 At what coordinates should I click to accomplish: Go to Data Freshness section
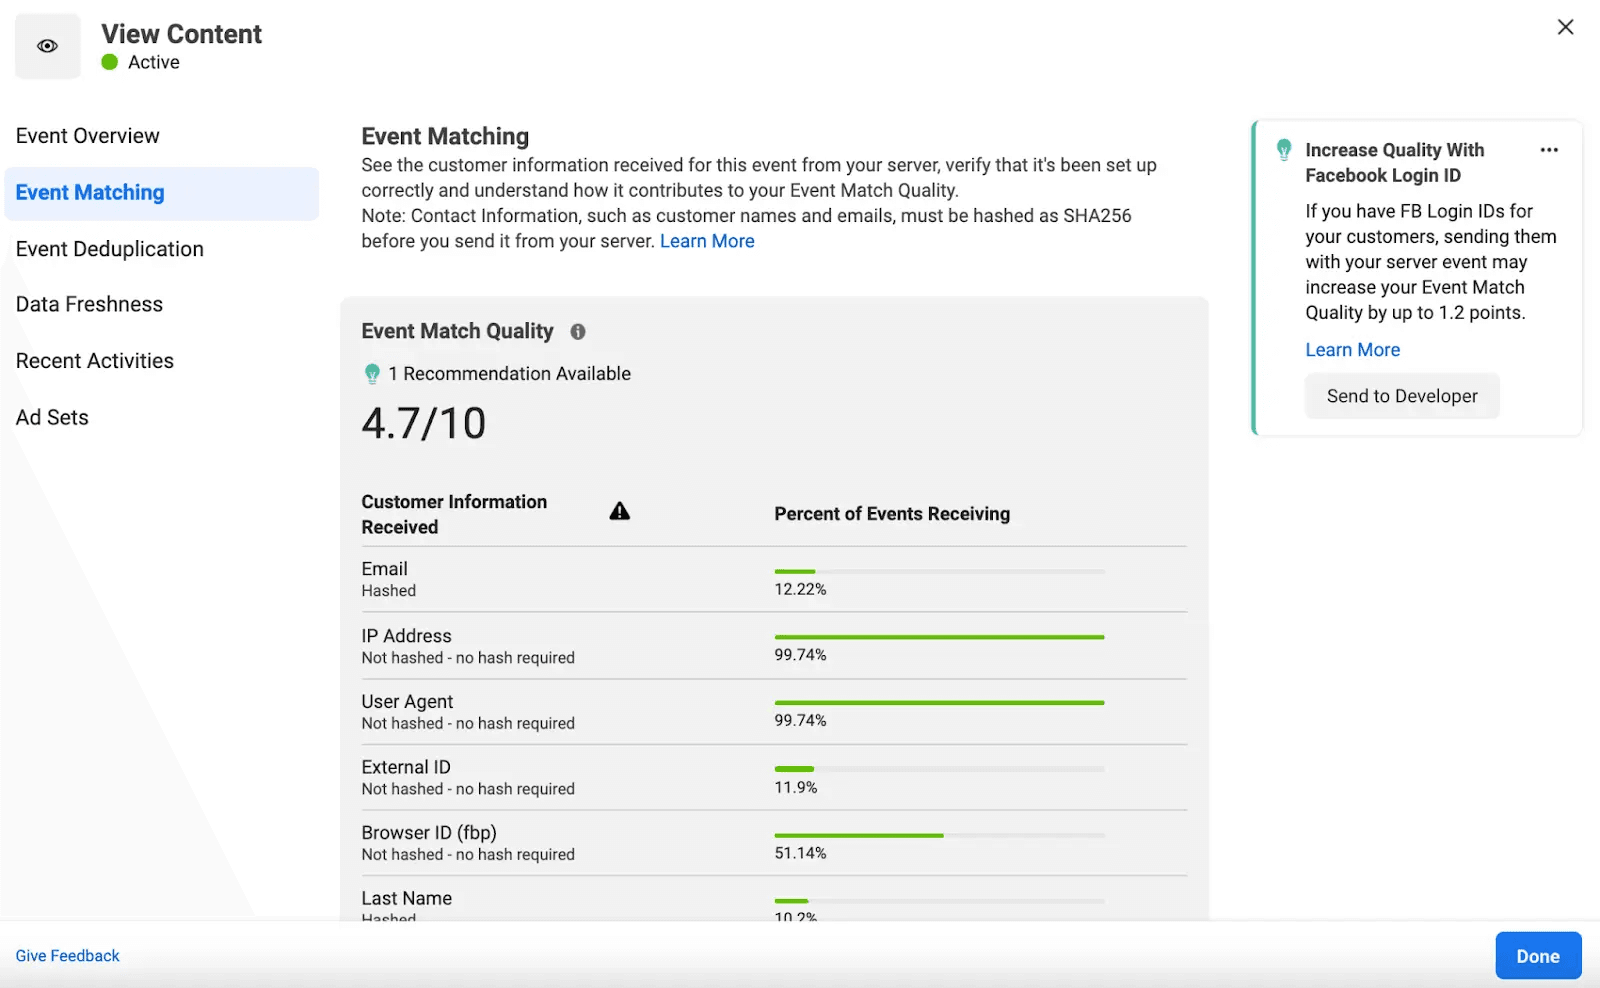89,304
